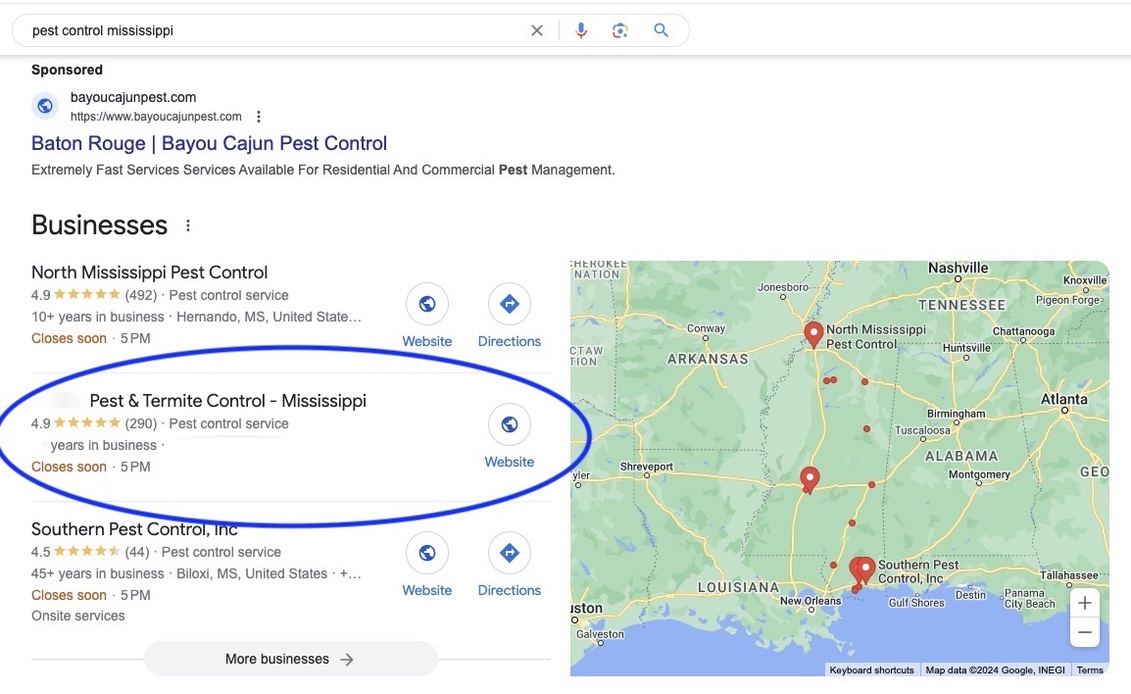
Task: Start voice search with microphone icon
Action: (x=581, y=31)
